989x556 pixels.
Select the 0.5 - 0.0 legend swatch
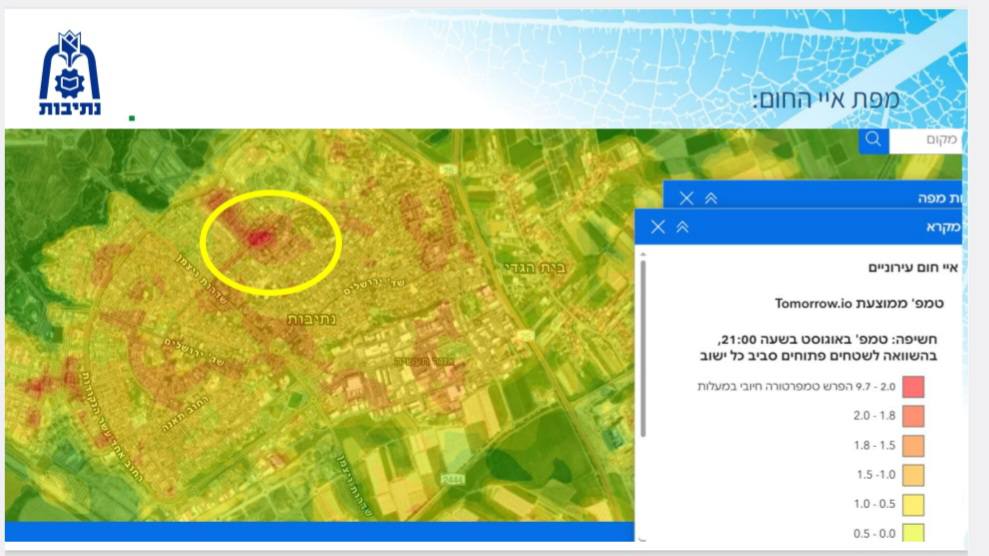tap(913, 533)
